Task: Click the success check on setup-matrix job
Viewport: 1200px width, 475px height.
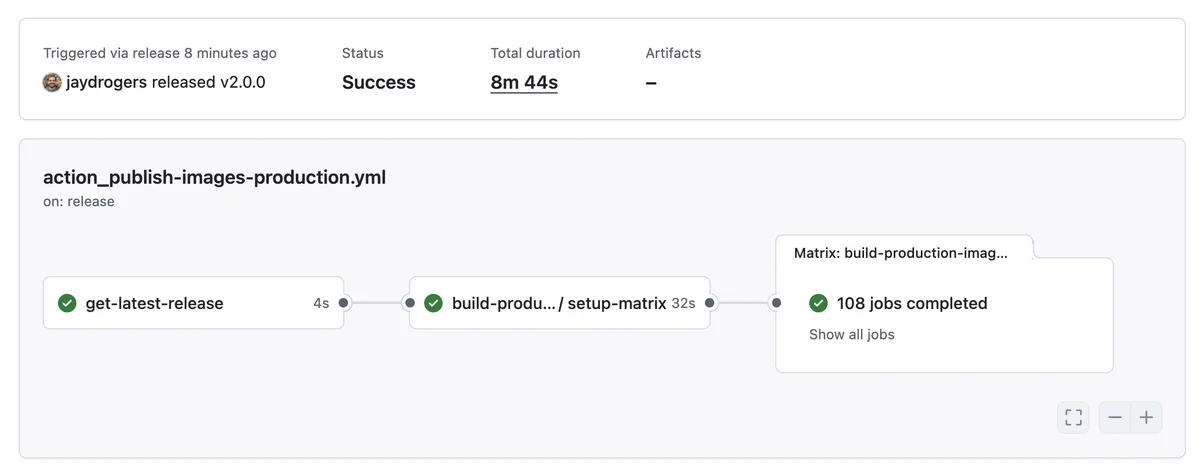Action: (434, 303)
